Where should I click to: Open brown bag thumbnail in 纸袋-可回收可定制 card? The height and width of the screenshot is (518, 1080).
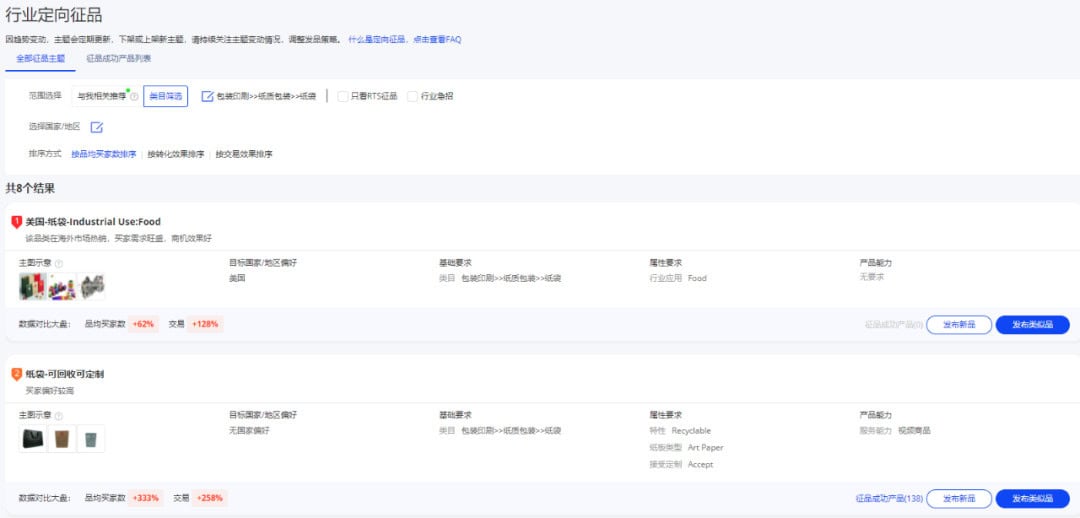[62, 439]
